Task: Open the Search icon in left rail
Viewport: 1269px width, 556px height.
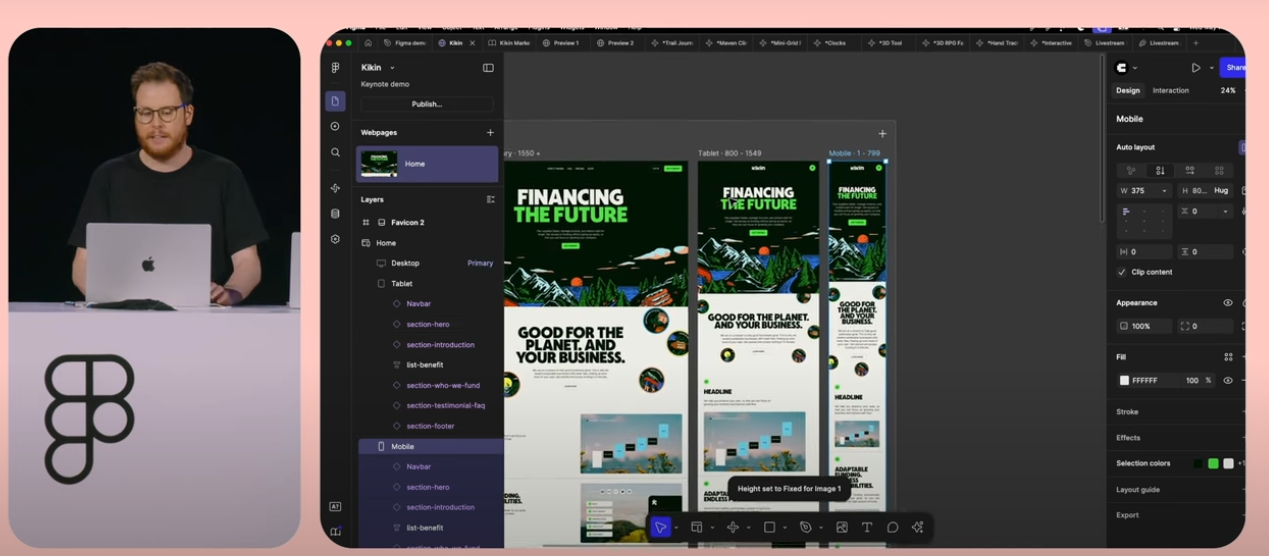Action: click(x=335, y=152)
